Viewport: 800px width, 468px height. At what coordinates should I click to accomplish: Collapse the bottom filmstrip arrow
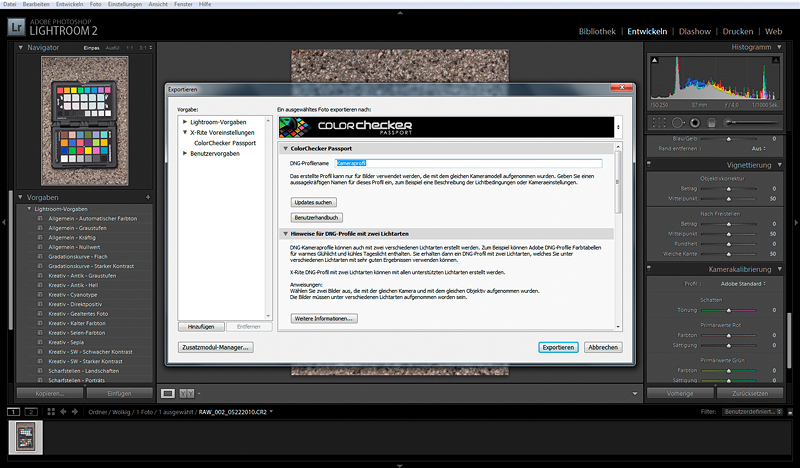coord(400,465)
